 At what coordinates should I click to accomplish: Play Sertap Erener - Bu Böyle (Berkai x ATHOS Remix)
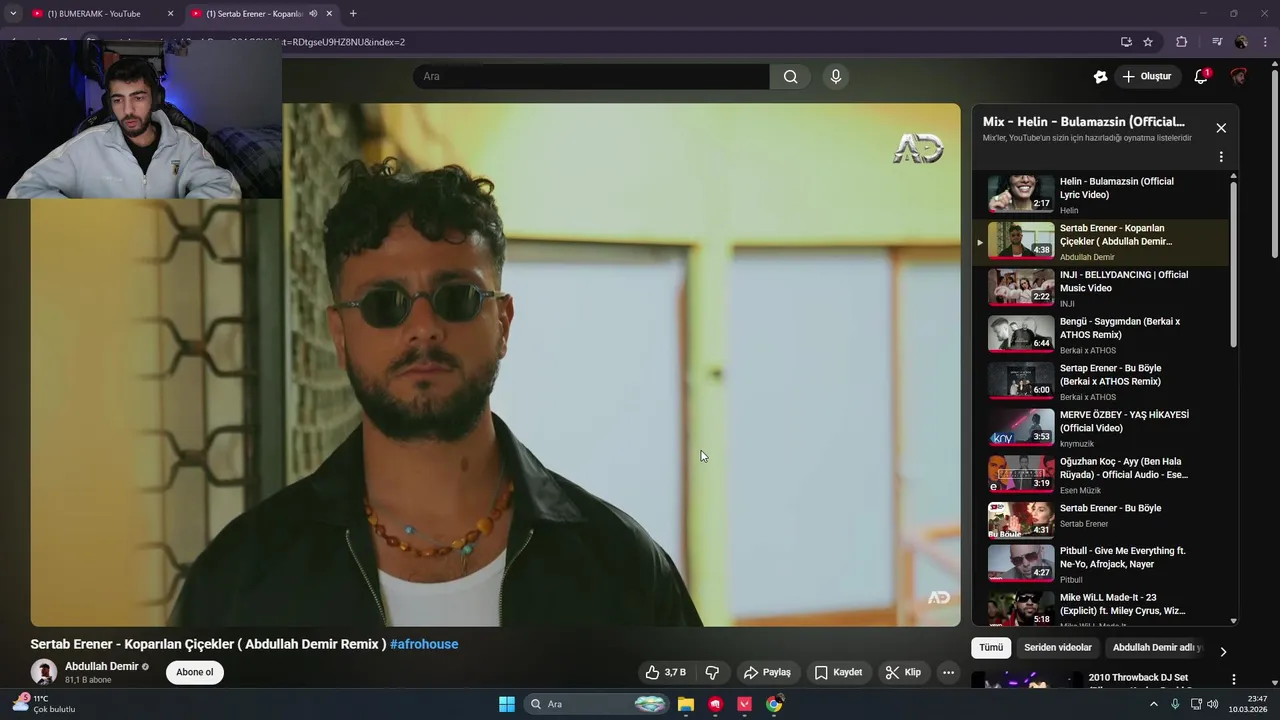(x=1100, y=382)
